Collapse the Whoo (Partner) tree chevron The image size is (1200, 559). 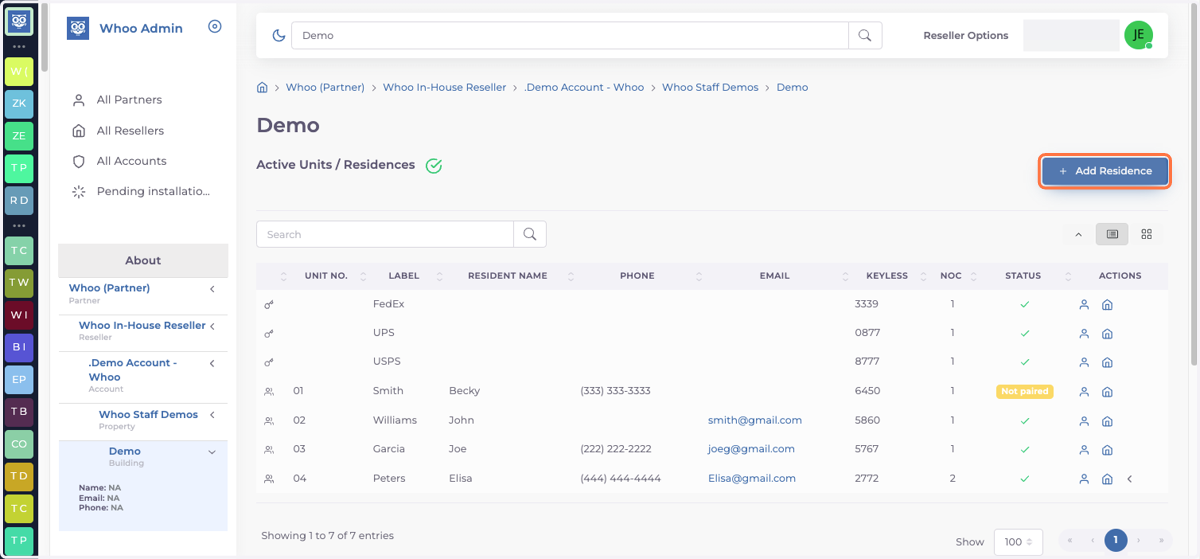pyautogui.click(x=212, y=289)
